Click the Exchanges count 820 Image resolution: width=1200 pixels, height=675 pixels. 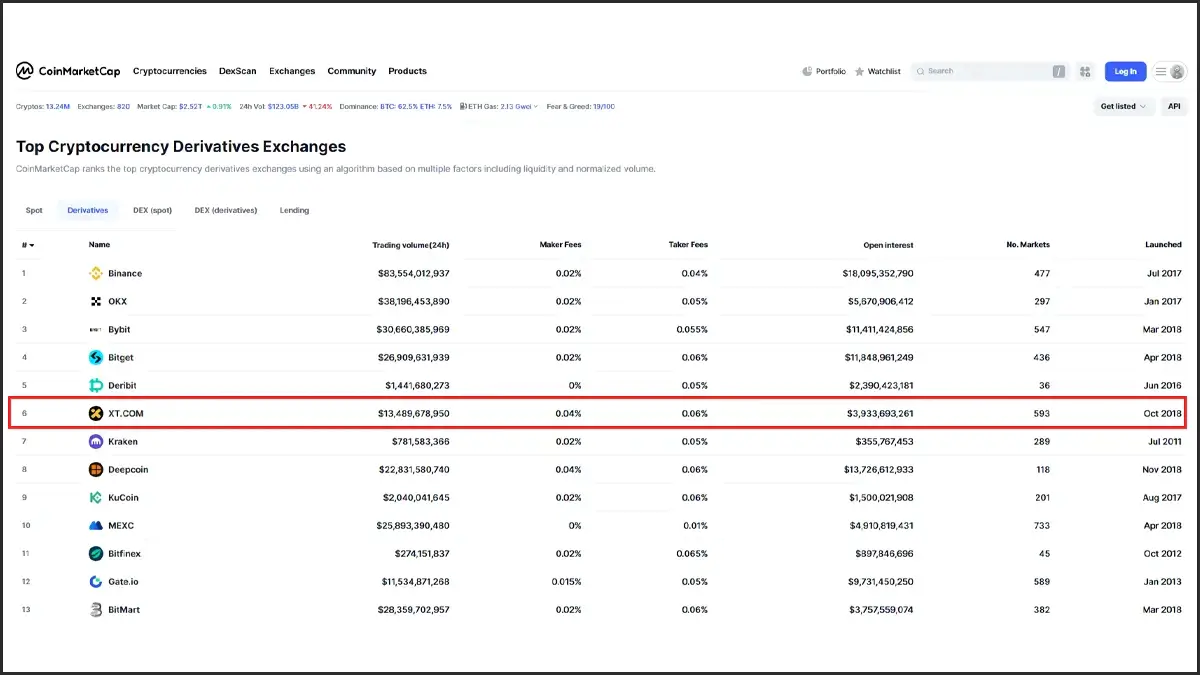[x=123, y=106]
